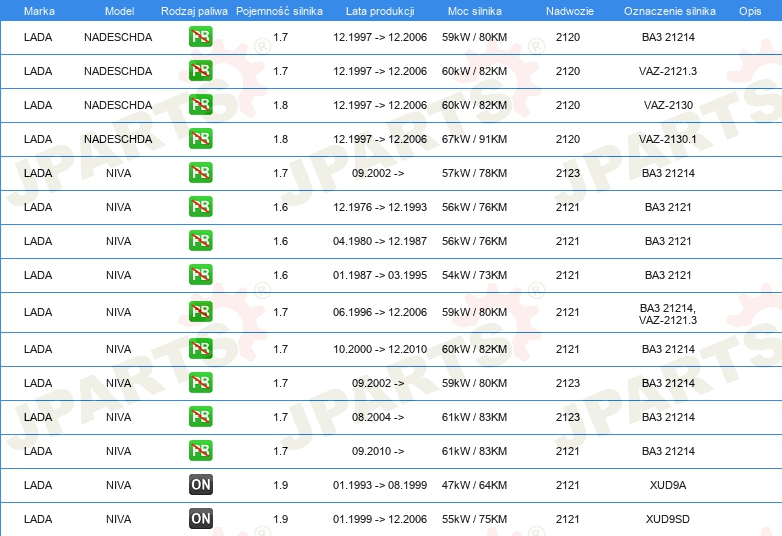
Task: Click the Nadwozie column header
Action: (x=570, y=11)
